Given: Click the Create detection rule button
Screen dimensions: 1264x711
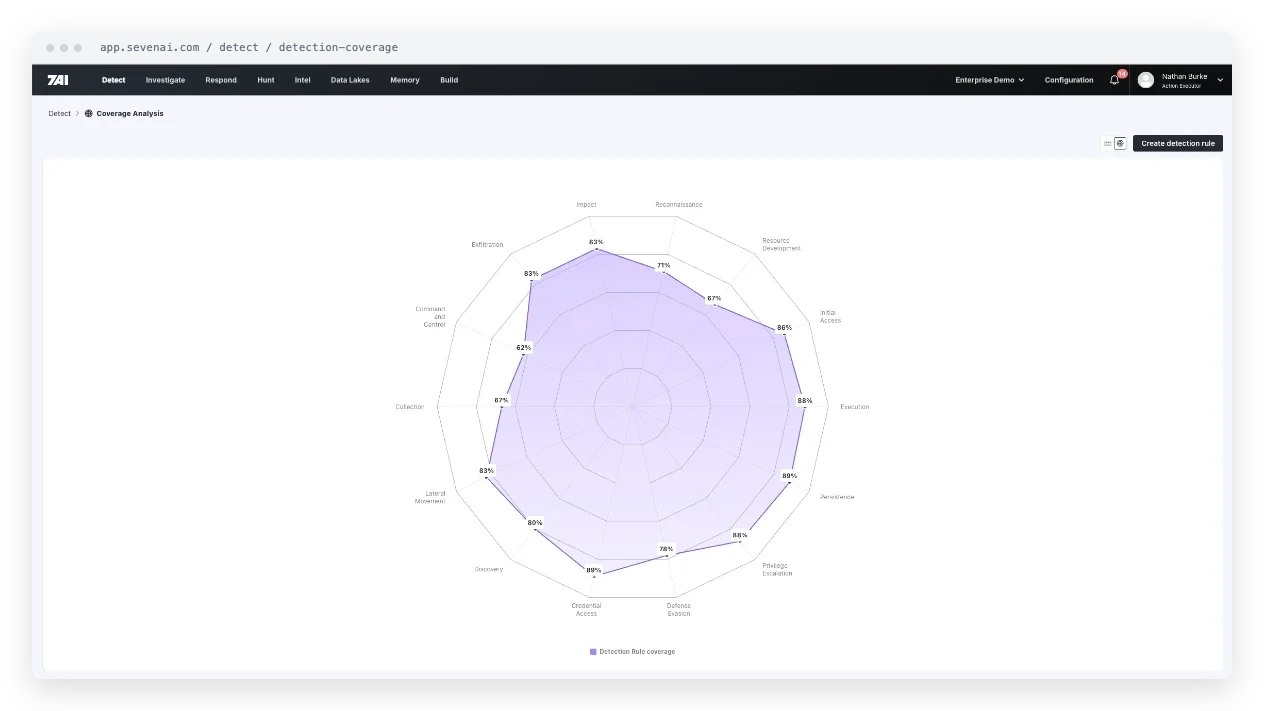Looking at the screenshot, I should tap(1178, 144).
